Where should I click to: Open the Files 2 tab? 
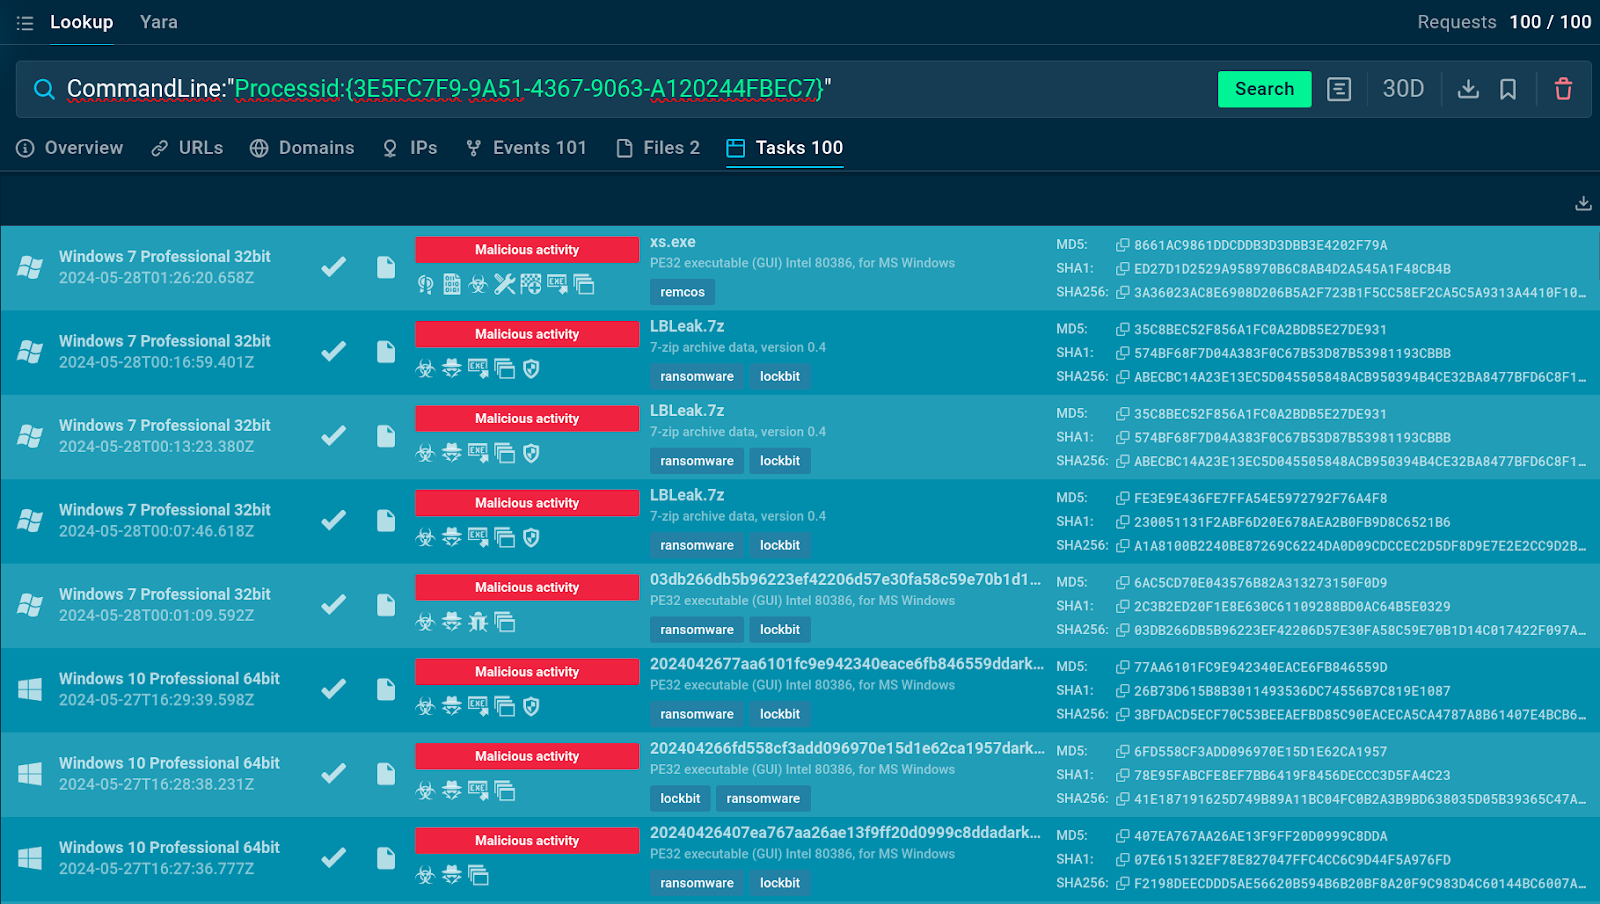pyautogui.click(x=658, y=148)
